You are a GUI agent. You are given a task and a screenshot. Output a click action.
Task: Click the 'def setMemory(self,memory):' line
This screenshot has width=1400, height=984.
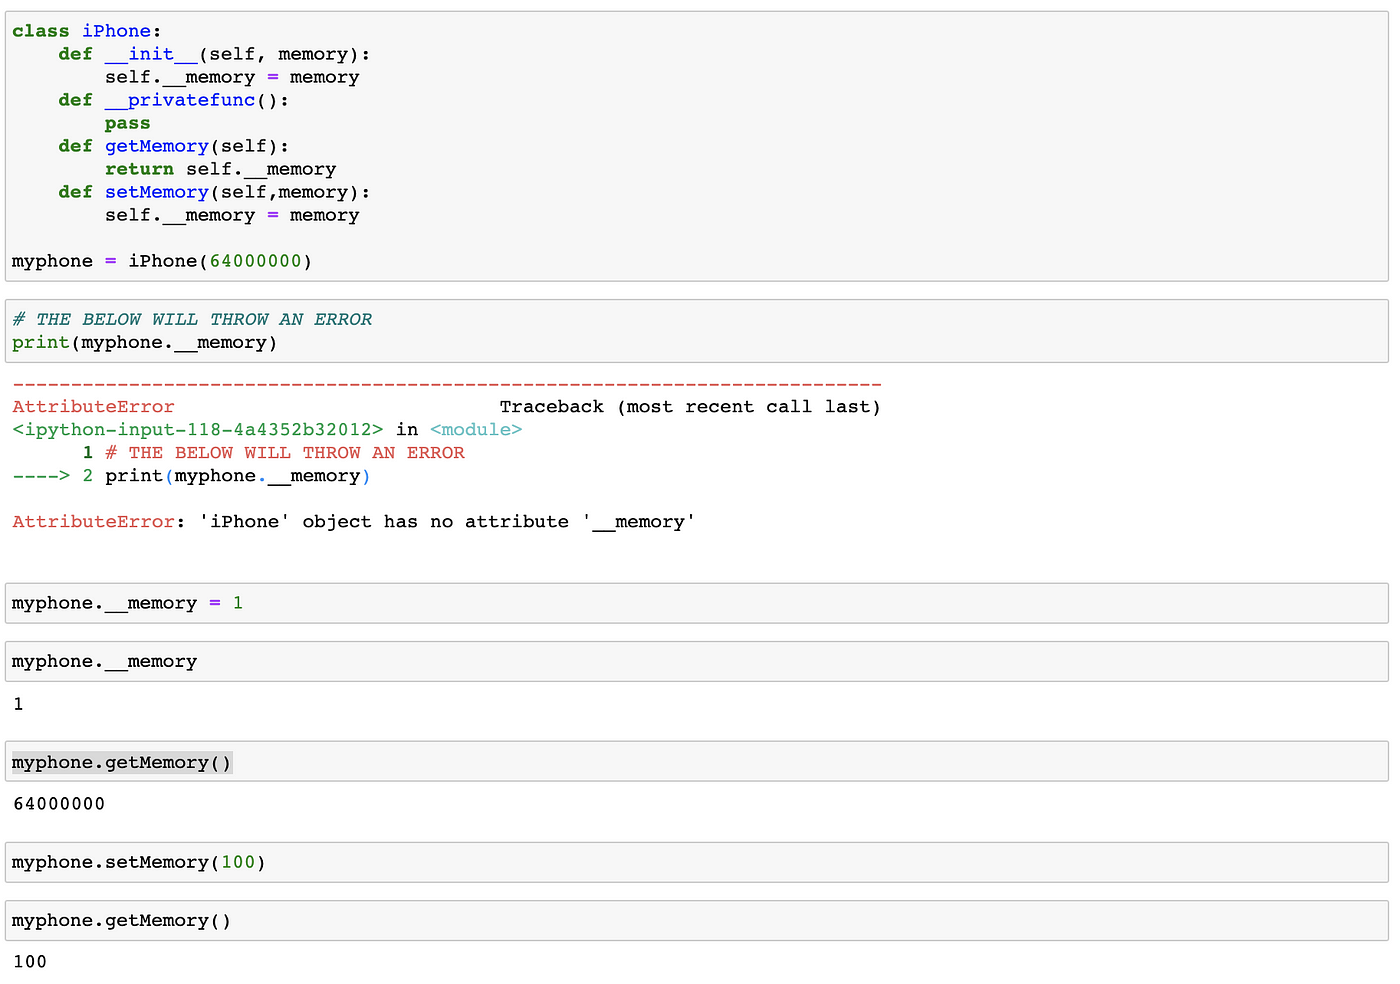pos(214,192)
